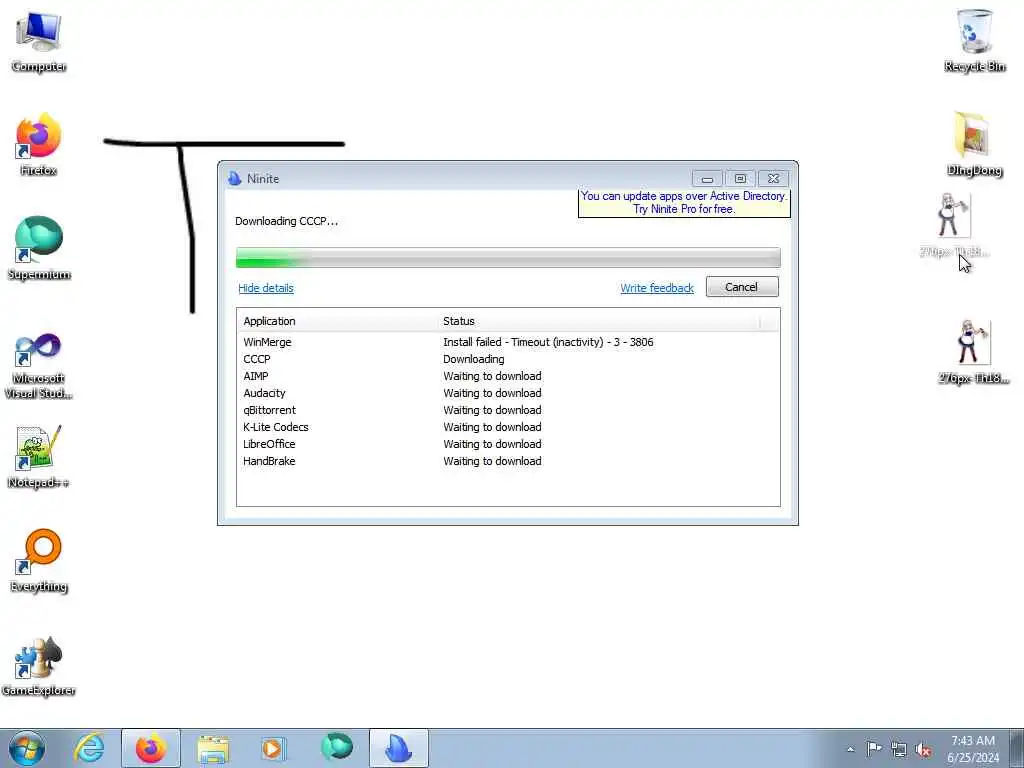Select the HandBrake row
Viewport: 1024px width, 768px height.
pyautogui.click(x=508, y=461)
